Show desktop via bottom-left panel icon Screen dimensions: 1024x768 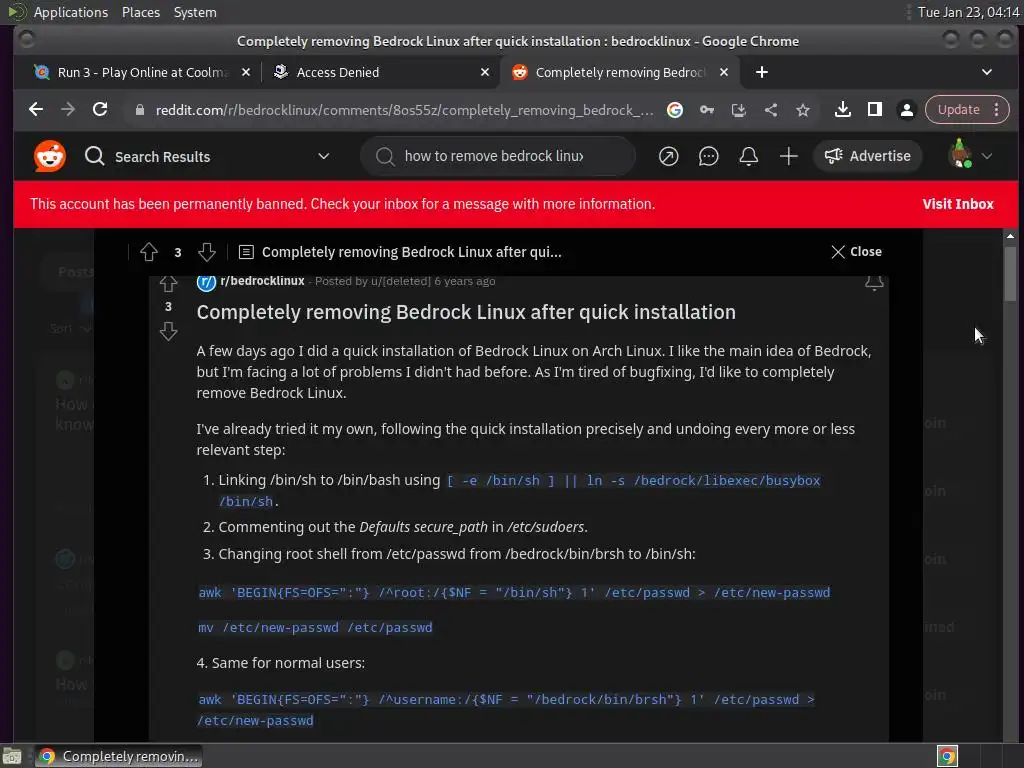pyautogui.click(x=12, y=756)
